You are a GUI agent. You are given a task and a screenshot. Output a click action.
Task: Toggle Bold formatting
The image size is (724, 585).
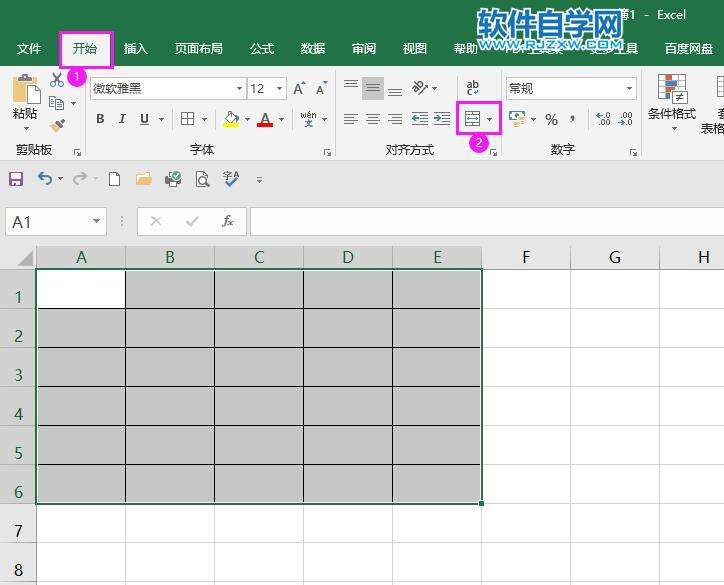tap(100, 119)
